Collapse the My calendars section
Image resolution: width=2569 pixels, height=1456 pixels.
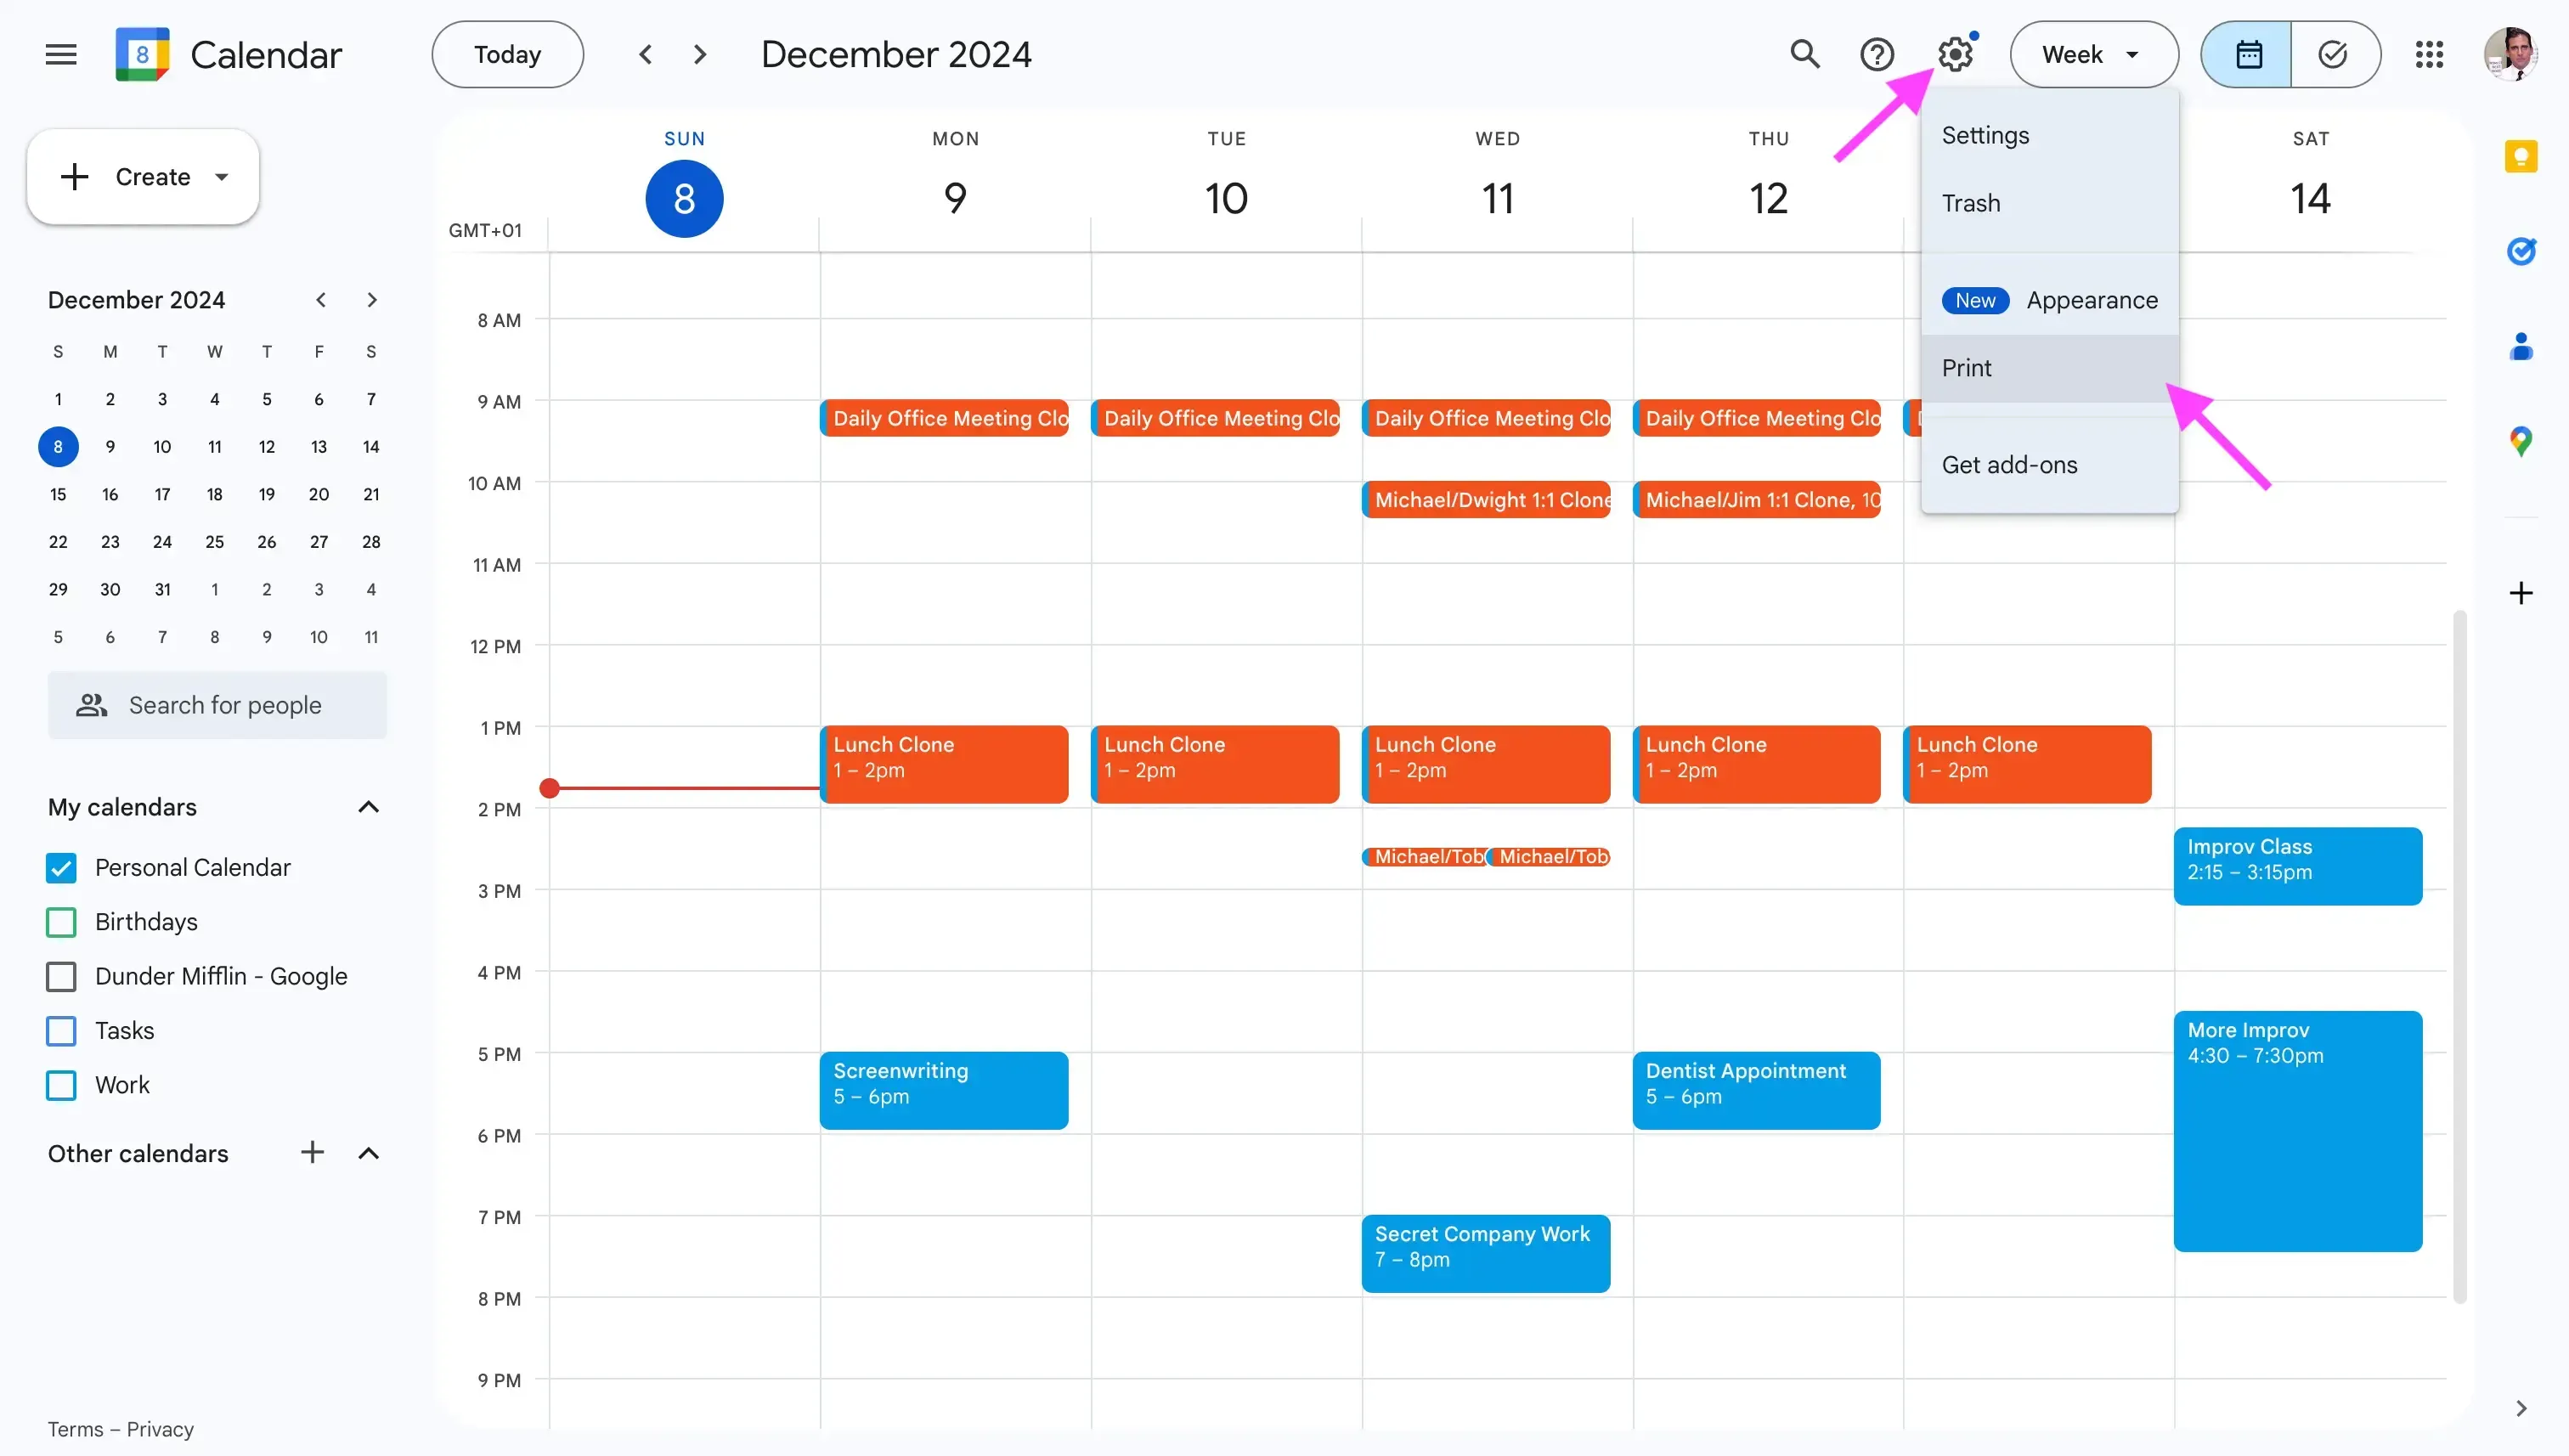tap(368, 807)
